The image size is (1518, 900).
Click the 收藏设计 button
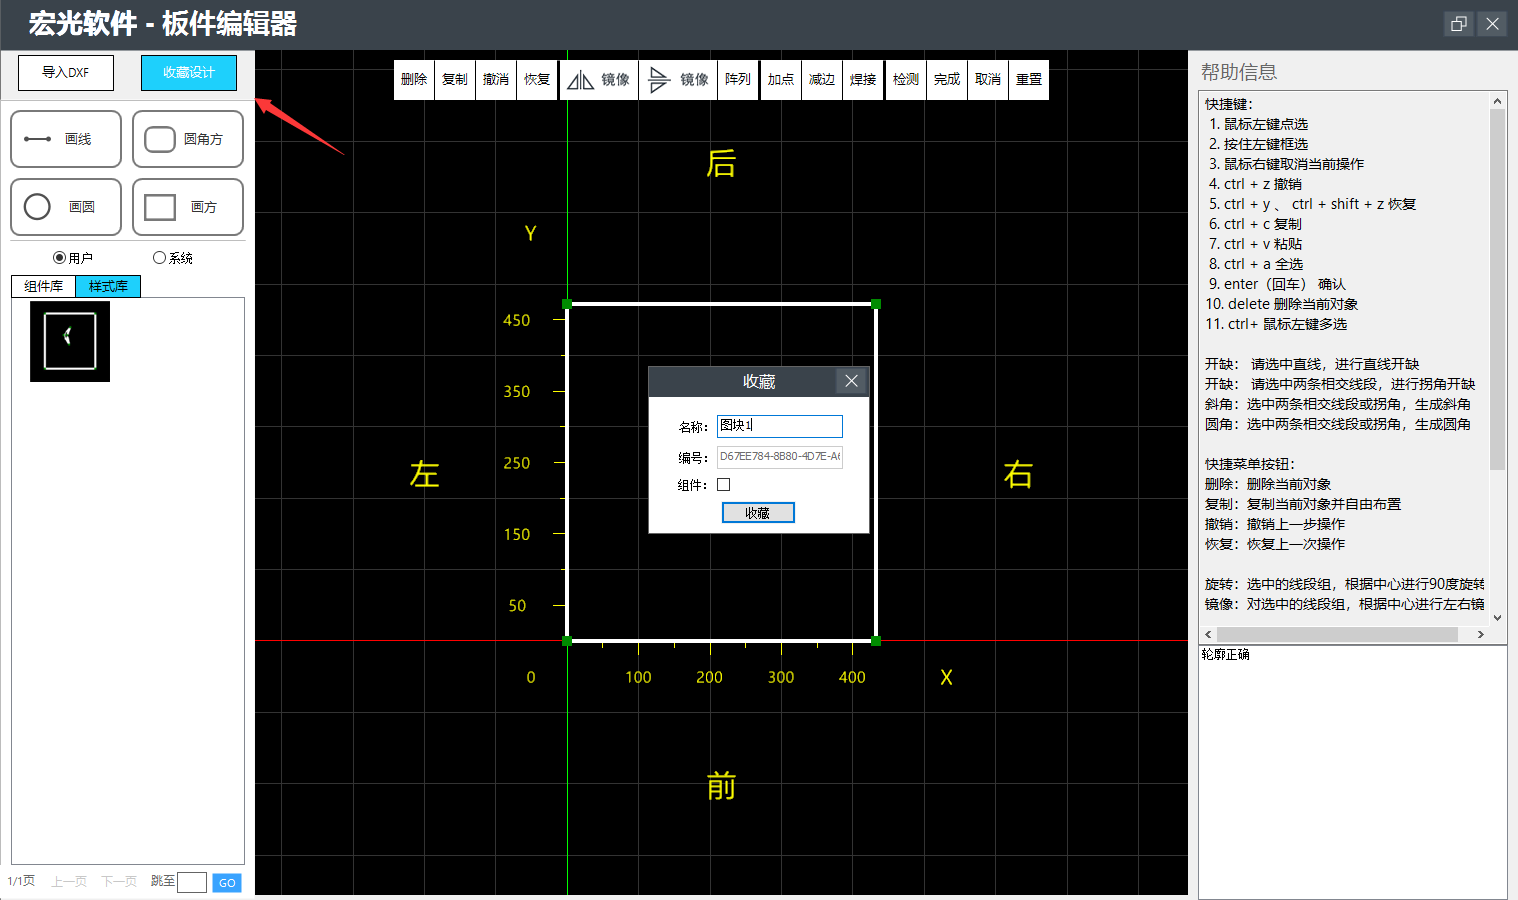coord(189,73)
